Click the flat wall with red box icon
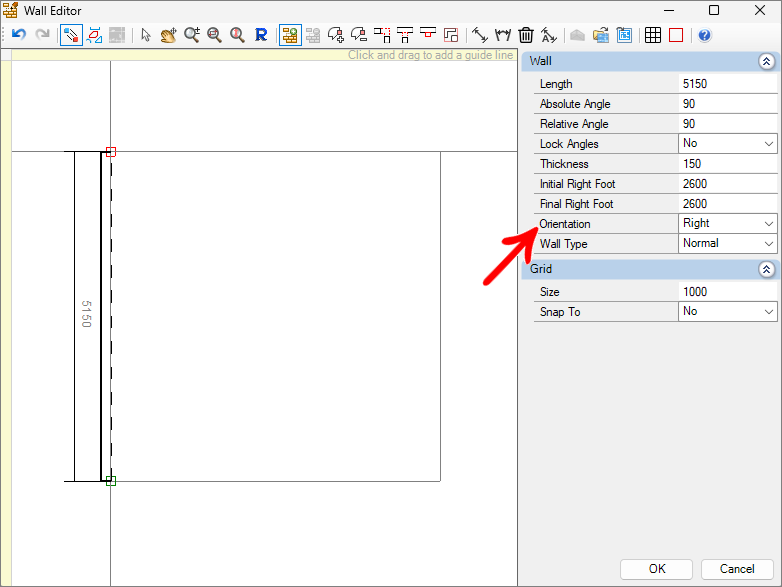This screenshot has width=782, height=587. (x=428, y=33)
